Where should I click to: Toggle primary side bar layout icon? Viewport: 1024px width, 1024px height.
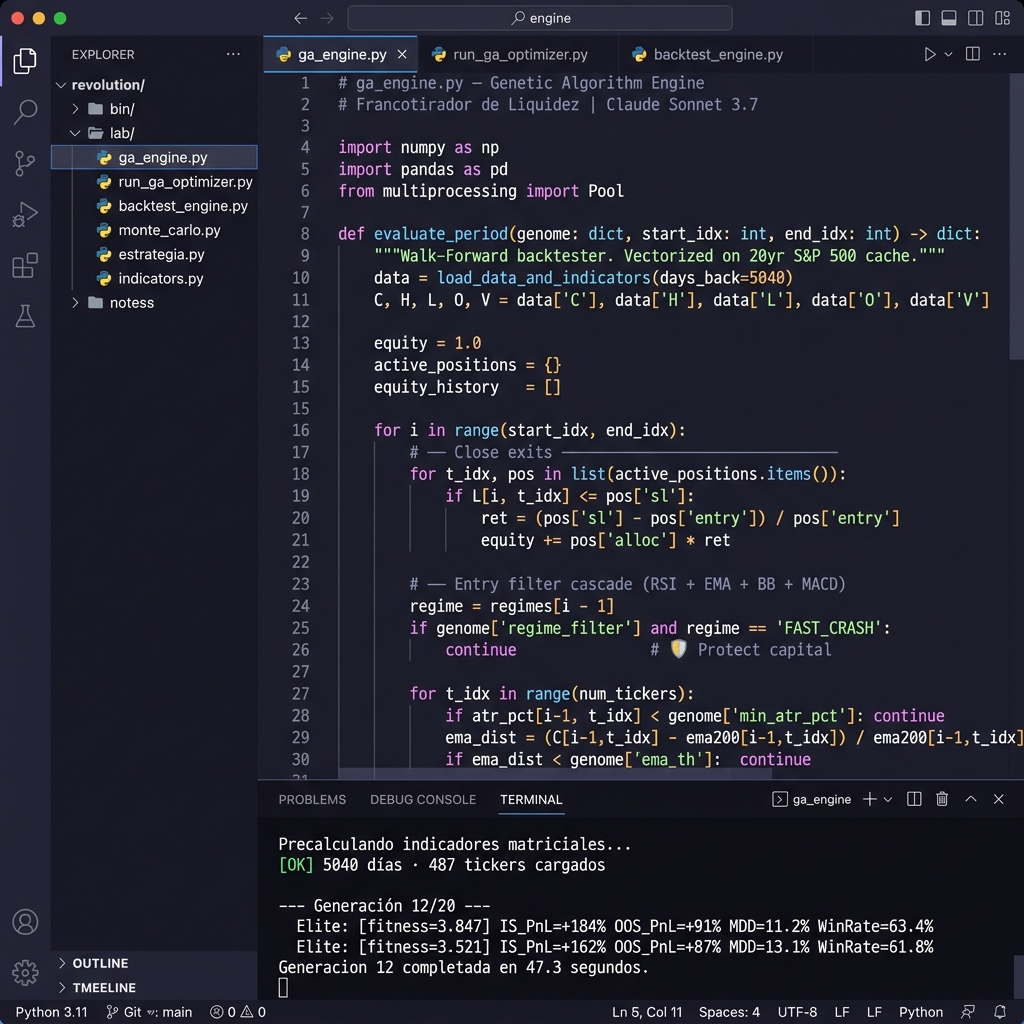(x=922, y=18)
